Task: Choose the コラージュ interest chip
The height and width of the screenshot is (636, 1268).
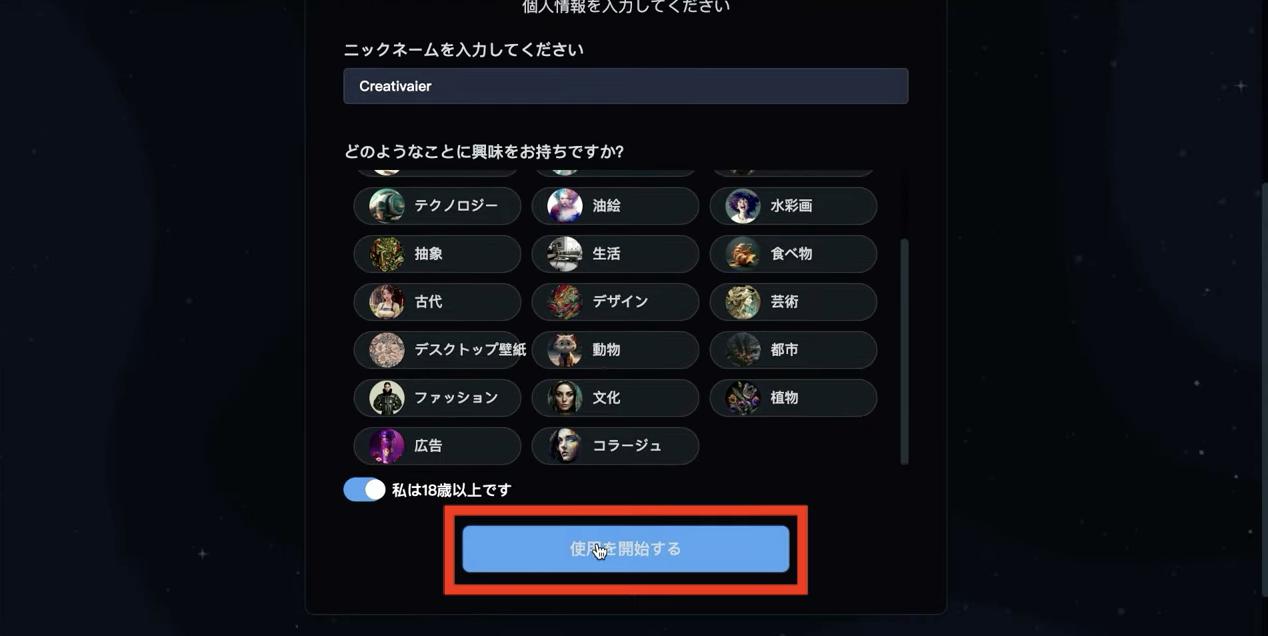Action: tap(615, 446)
